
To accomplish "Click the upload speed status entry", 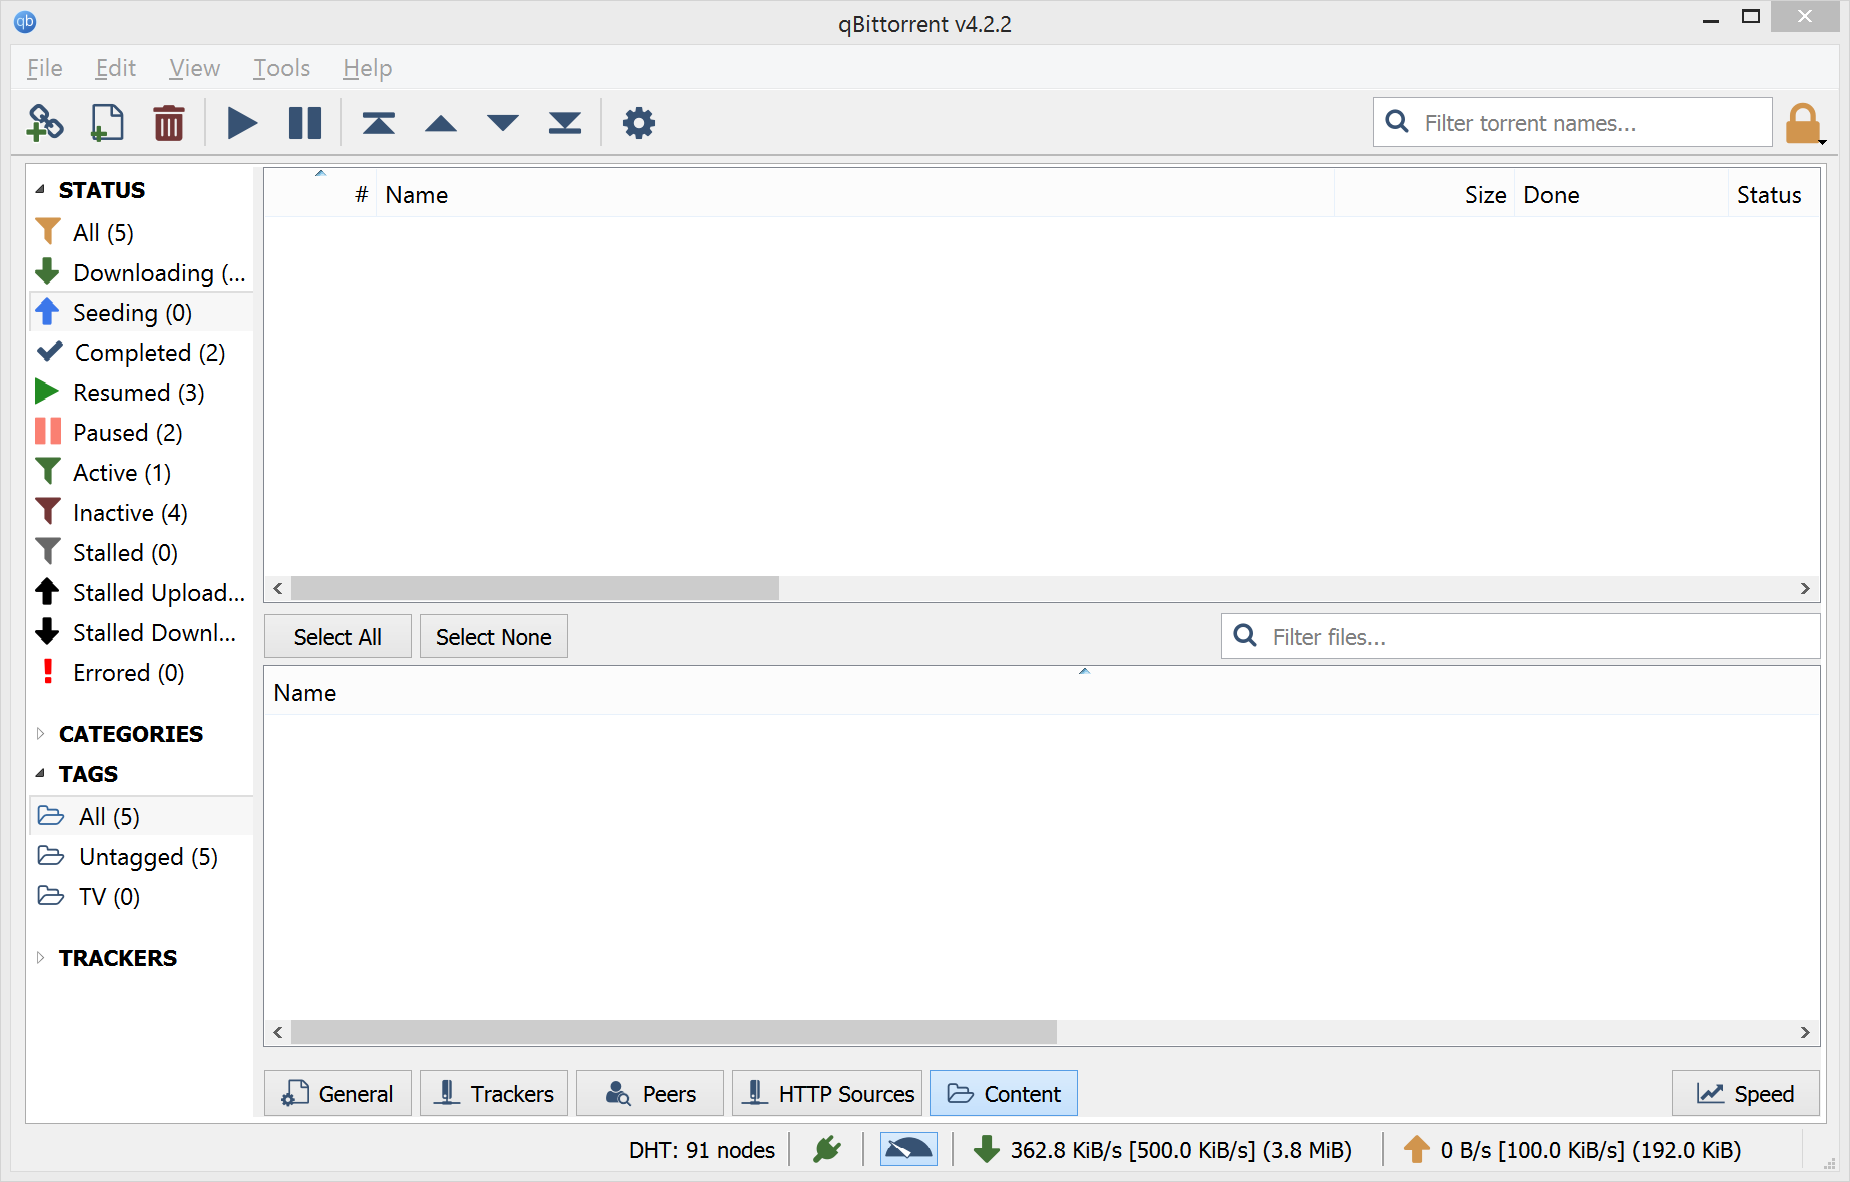I will pyautogui.click(x=1572, y=1150).
